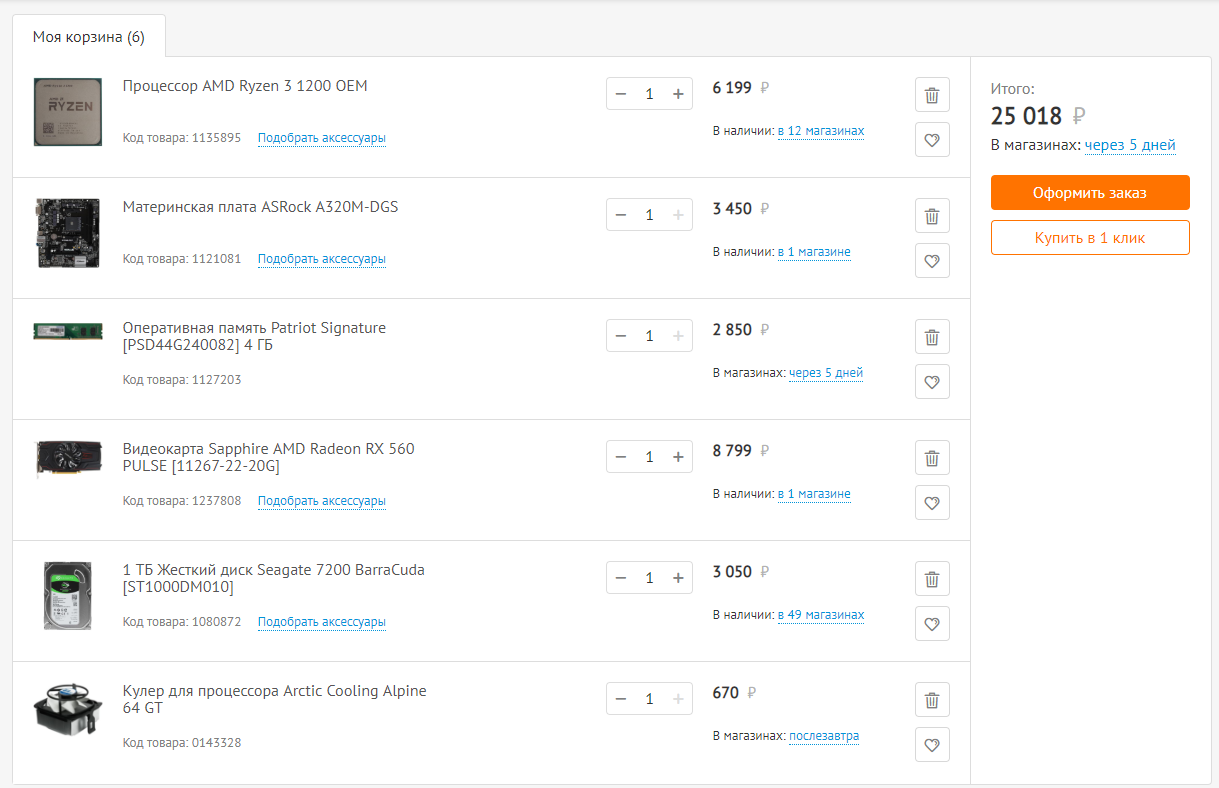The image size is (1219, 788).
Task: Open 'в 12 магазинах' availability for Ryzen processor
Action: 821,131
